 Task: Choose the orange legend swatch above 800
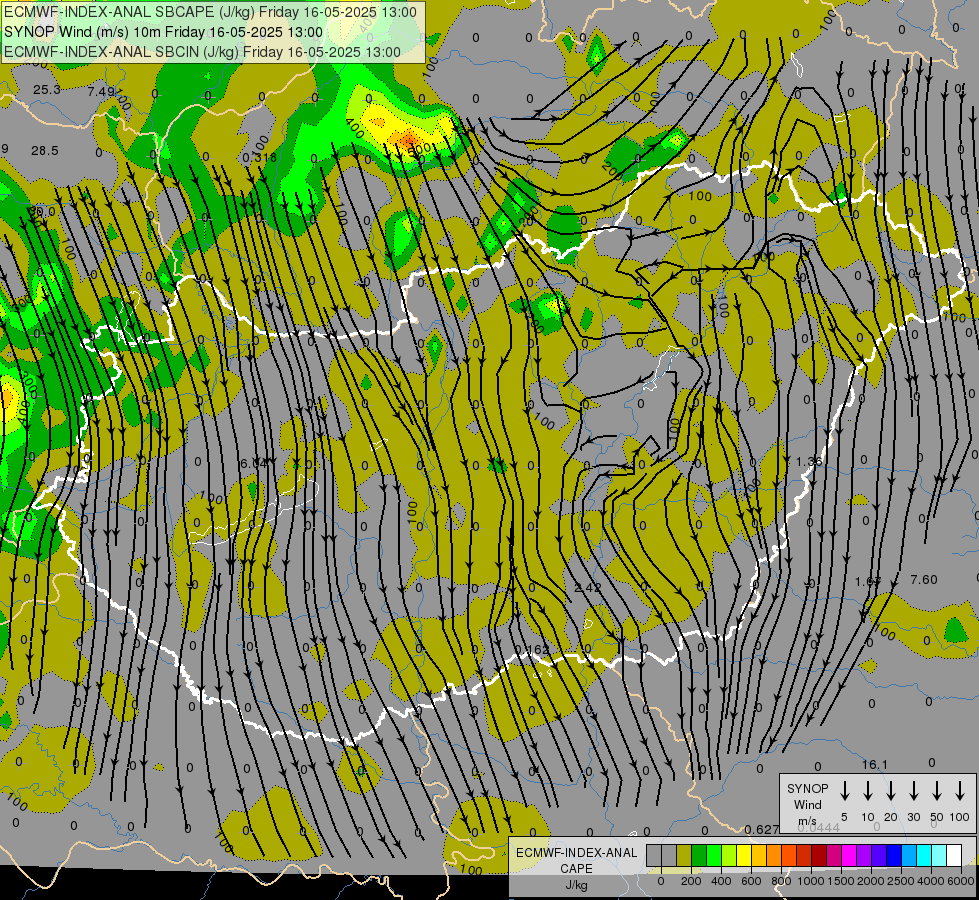[x=774, y=855]
